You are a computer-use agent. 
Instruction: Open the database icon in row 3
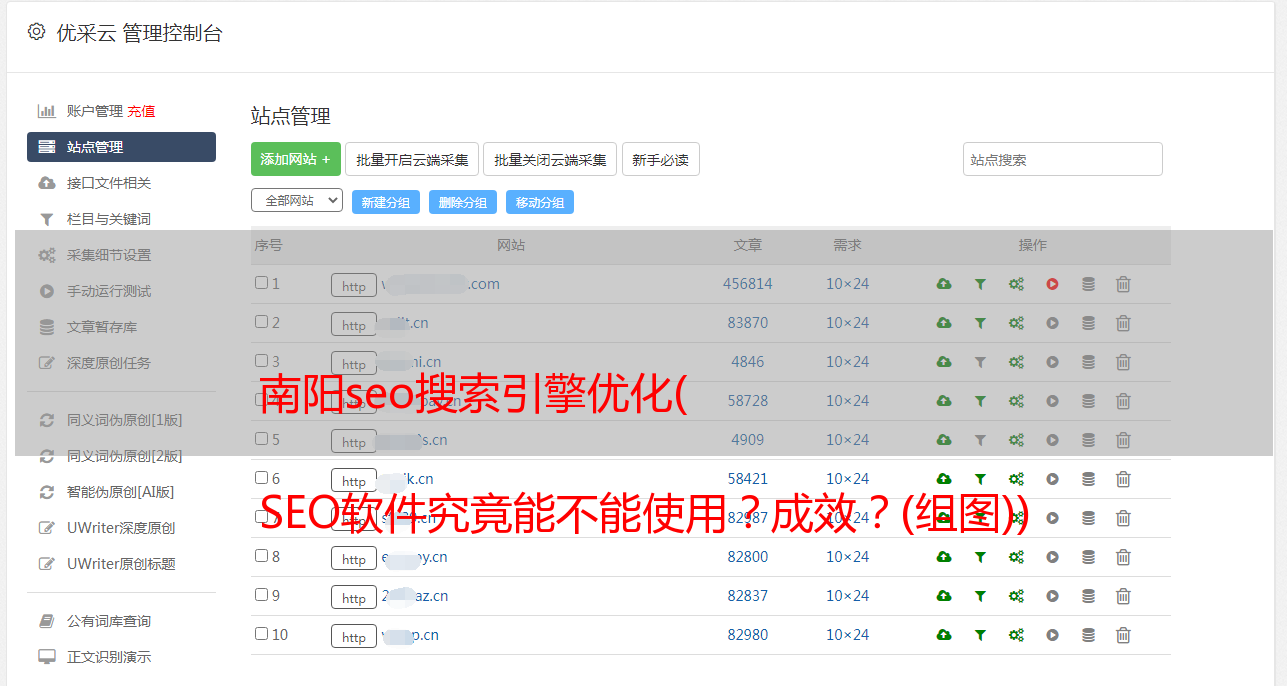pyautogui.click(x=1088, y=362)
